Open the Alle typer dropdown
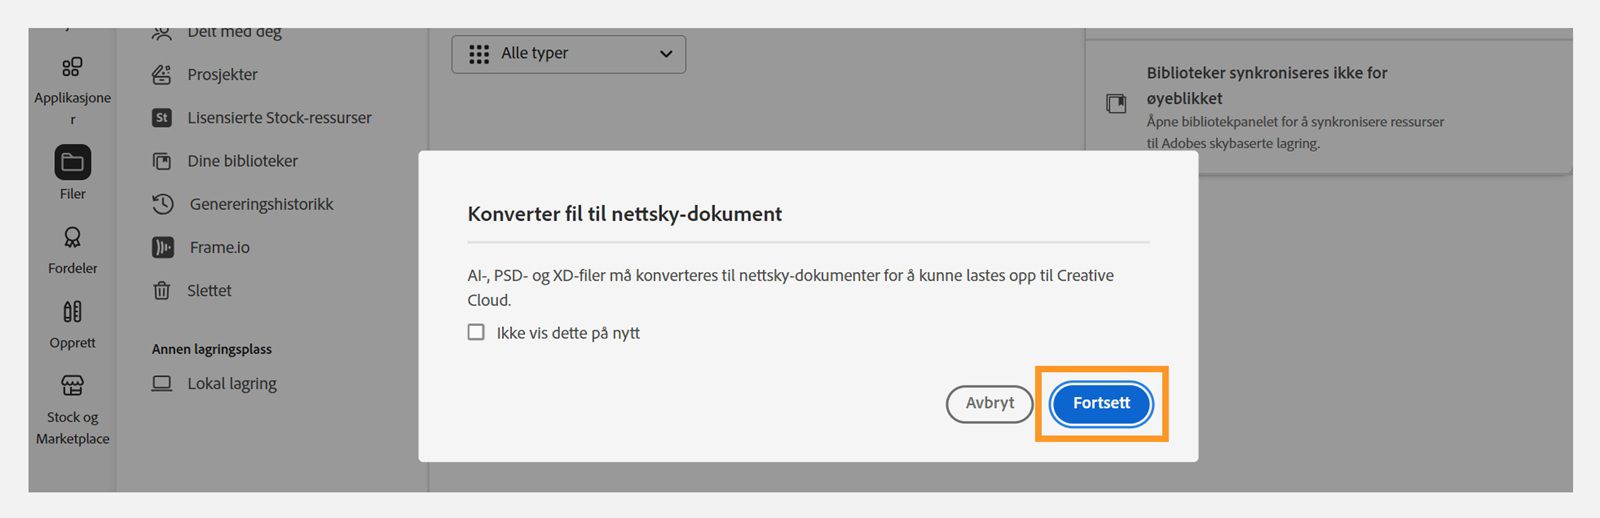This screenshot has height=518, width=1600. [568, 54]
